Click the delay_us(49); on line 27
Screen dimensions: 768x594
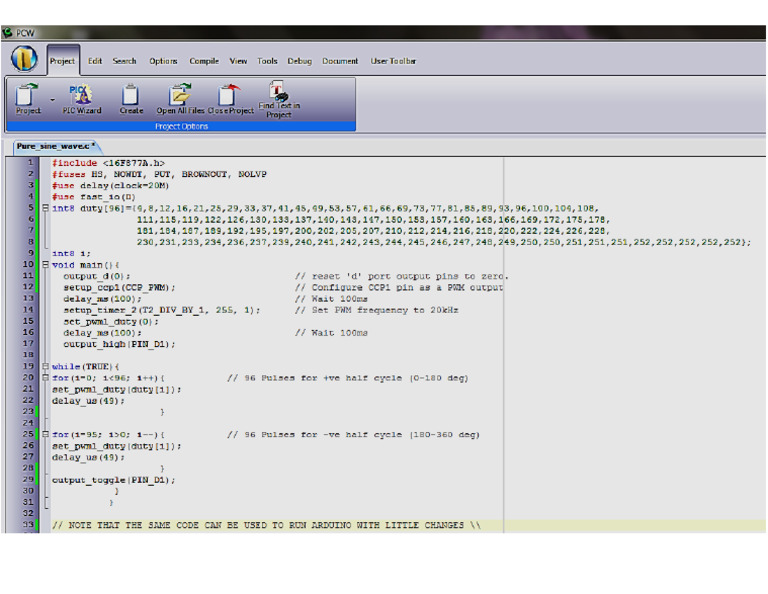[x=88, y=457]
